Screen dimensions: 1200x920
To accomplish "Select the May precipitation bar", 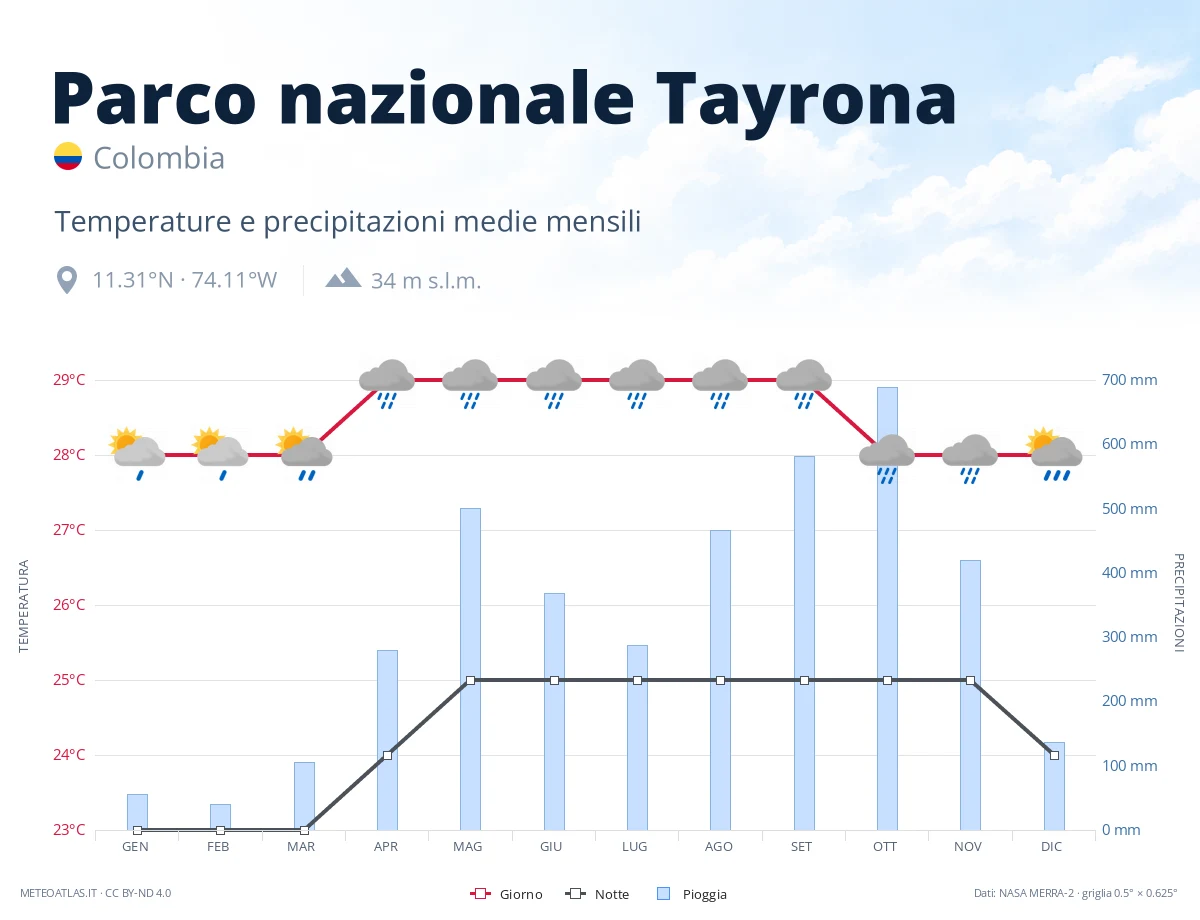I will click(470, 669).
